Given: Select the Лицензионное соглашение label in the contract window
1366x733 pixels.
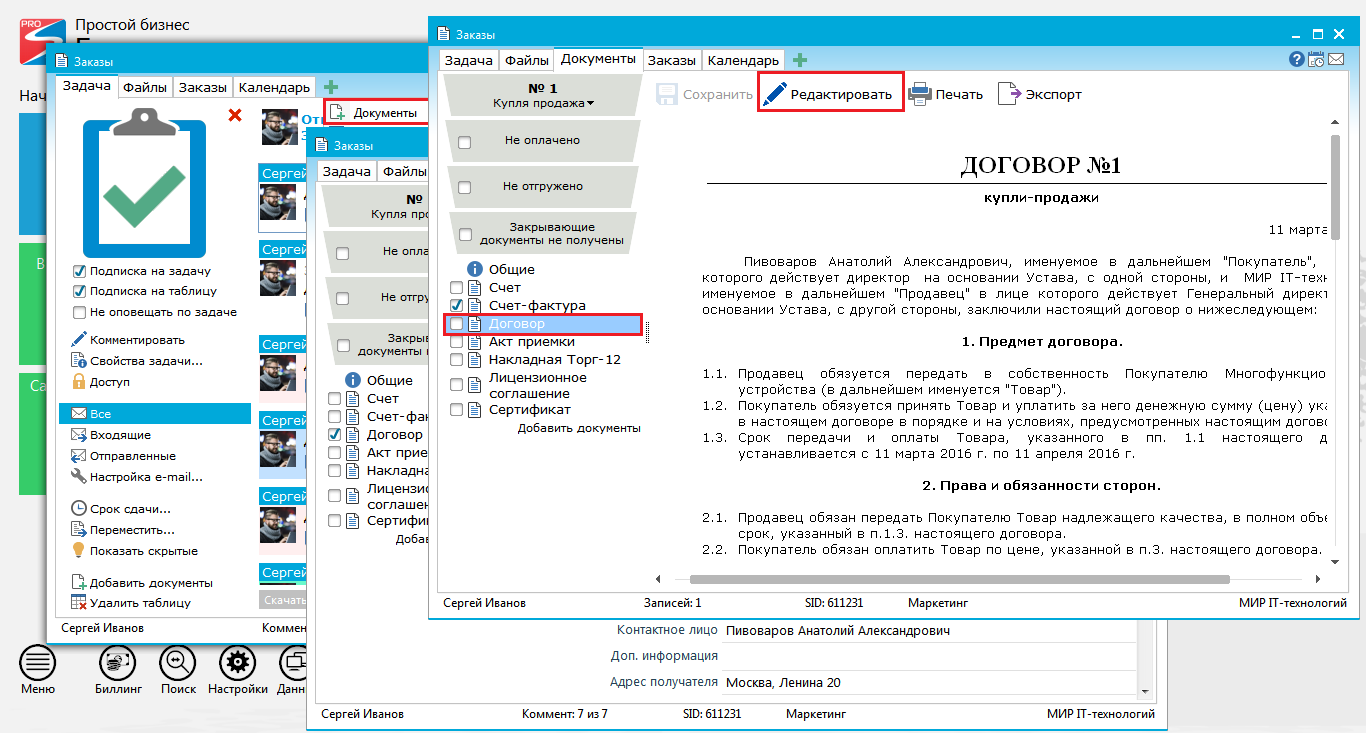Looking at the screenshot, I should 538,385.
